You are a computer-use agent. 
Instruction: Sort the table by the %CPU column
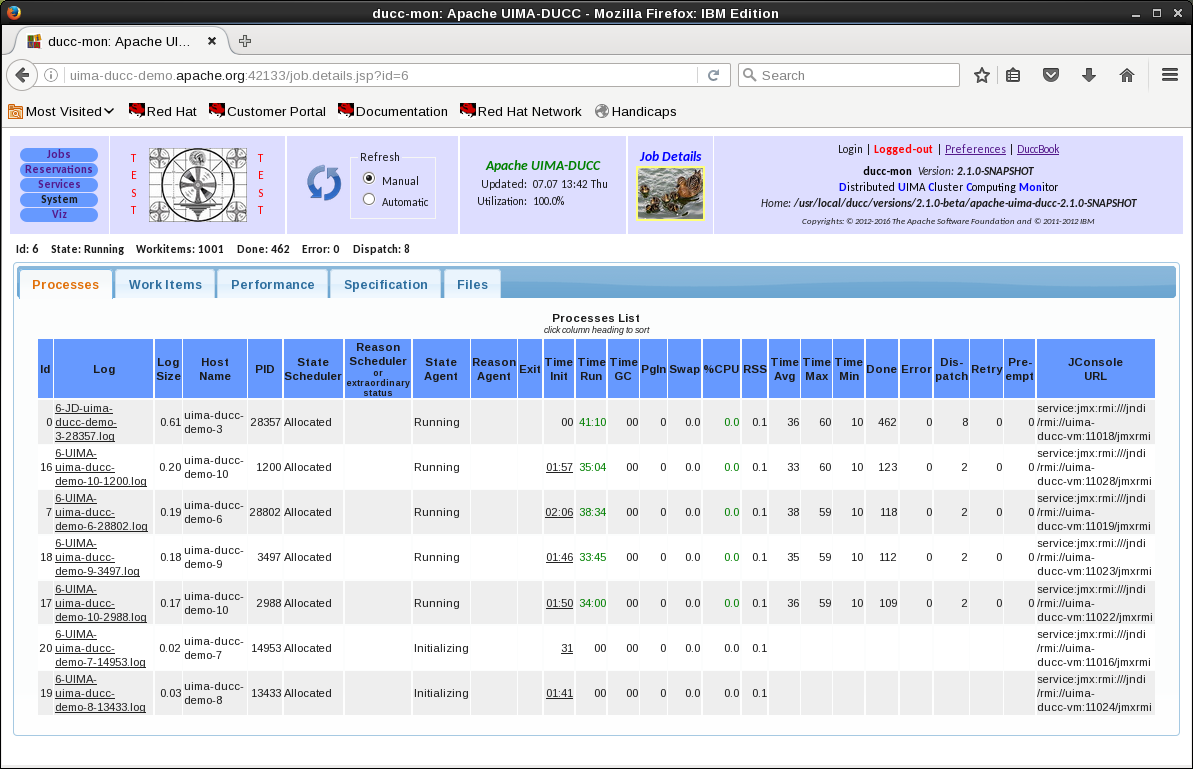[x=721, y=369]
